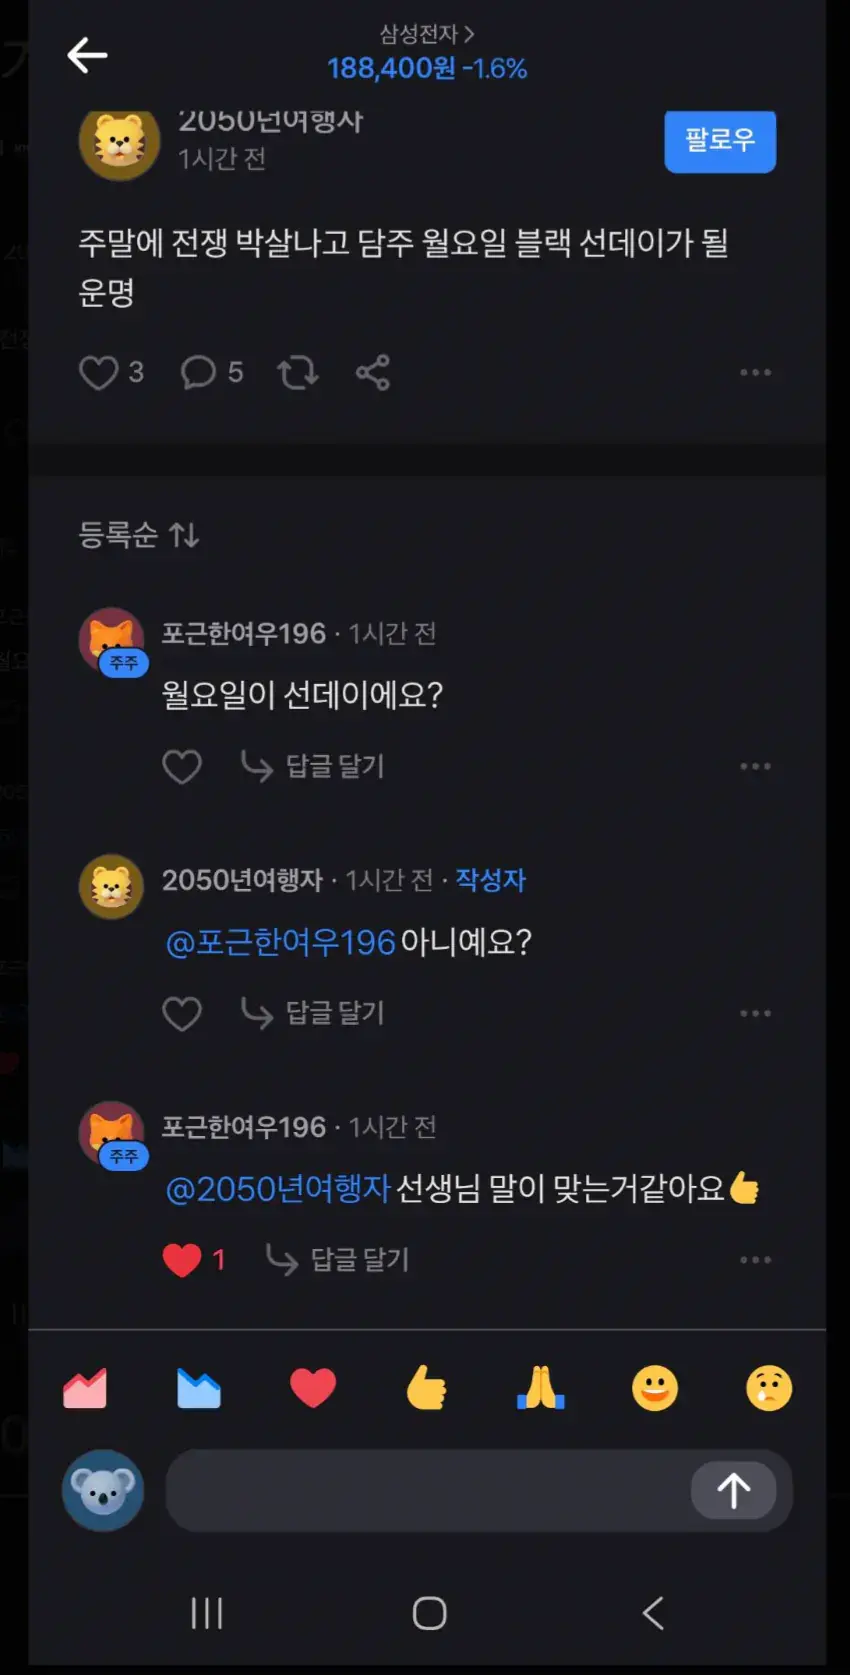Unlike the red-hearted last comment
Image resolution: width=850 pixels, height=1675 pixels.
point(182,1260)
